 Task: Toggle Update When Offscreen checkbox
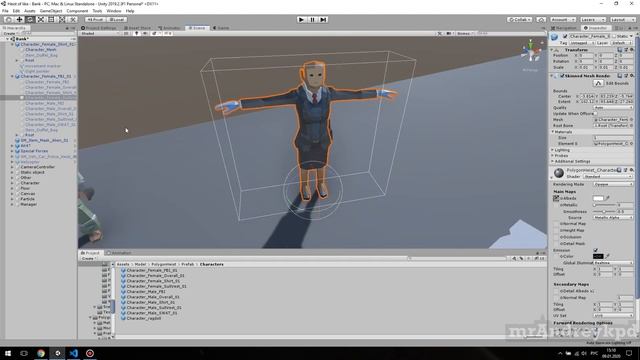596,113
